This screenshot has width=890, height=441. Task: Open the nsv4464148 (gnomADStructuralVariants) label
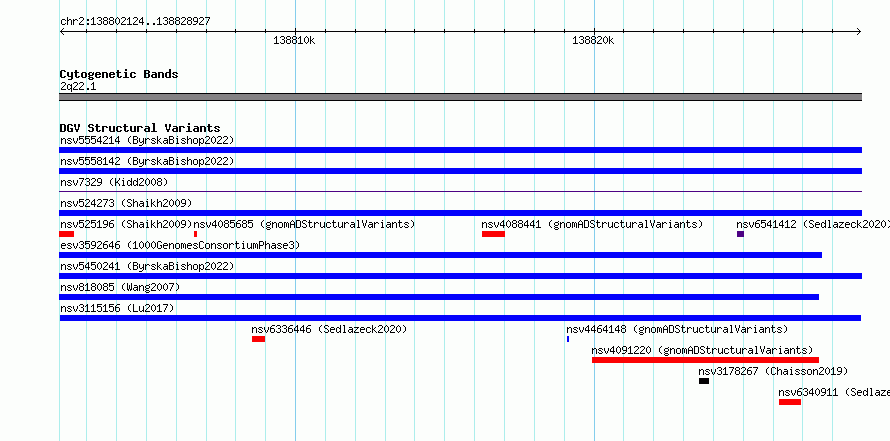click(677, 329)
